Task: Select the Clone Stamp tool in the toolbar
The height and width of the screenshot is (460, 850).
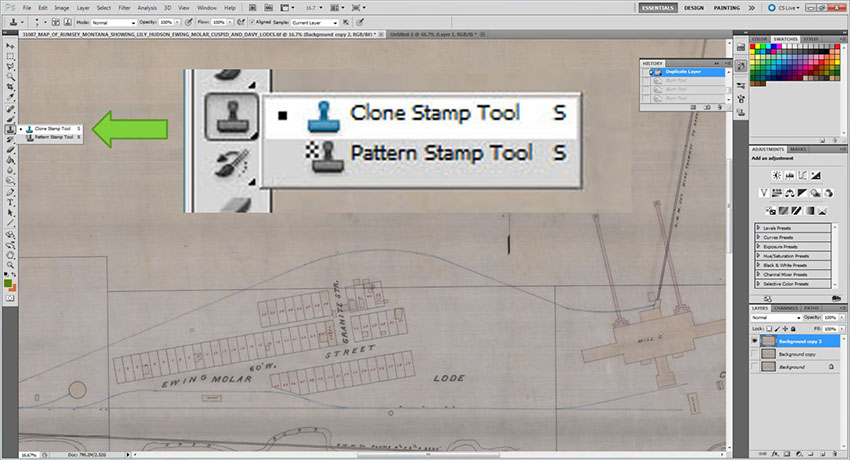Action: point(10,129)
